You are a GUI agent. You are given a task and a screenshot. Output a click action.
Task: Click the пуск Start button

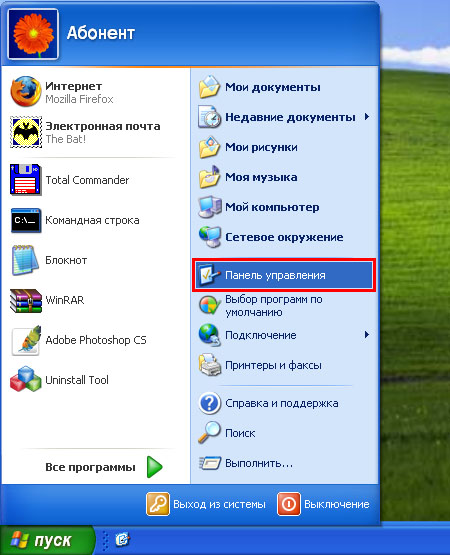click(x=47, y=540)
